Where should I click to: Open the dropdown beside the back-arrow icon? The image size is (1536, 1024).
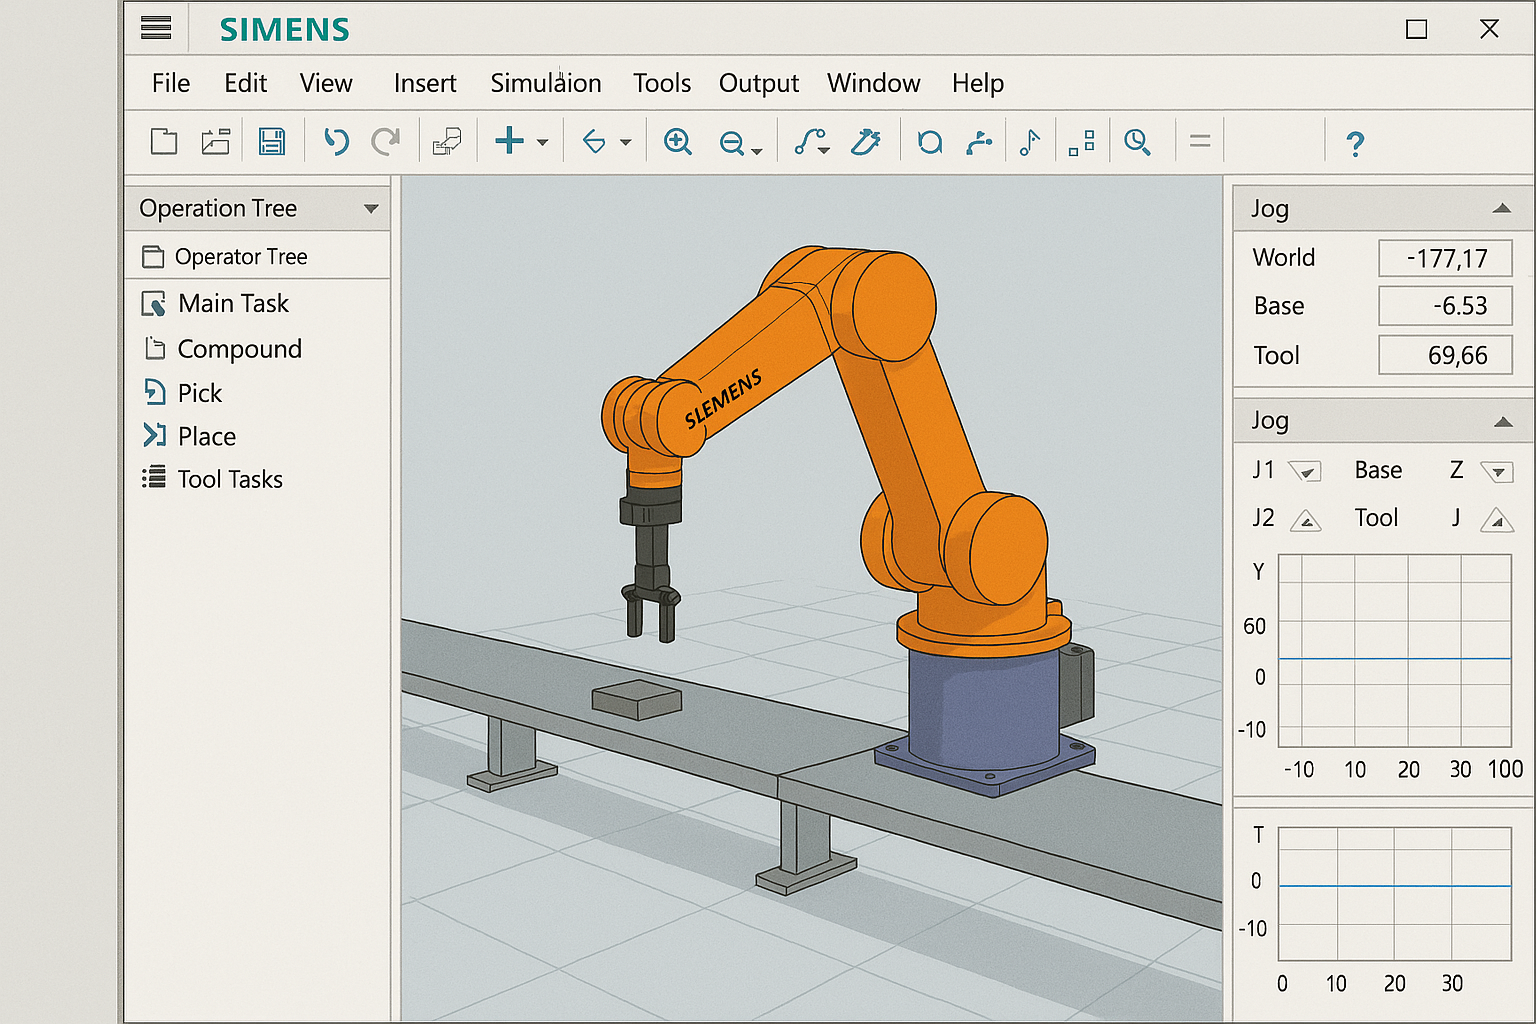pos(626,143)
